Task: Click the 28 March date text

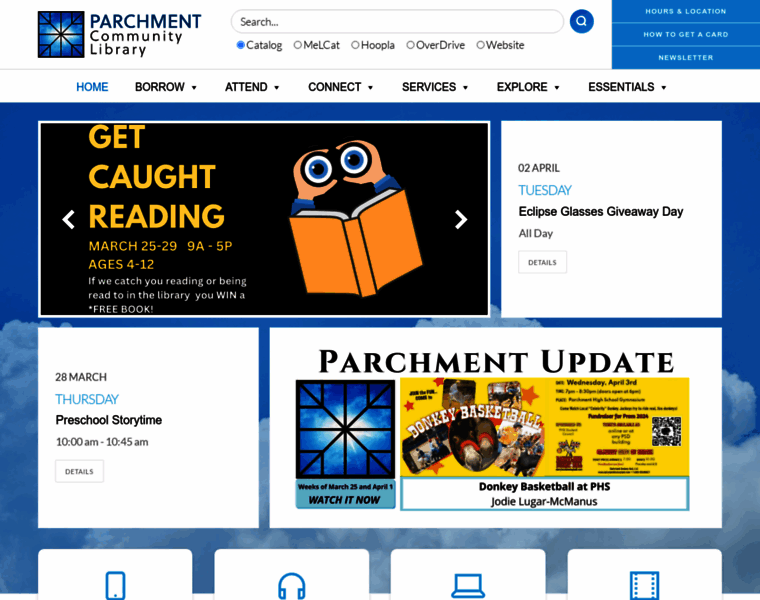Action: pyautogui.click(x=81, y=377)
